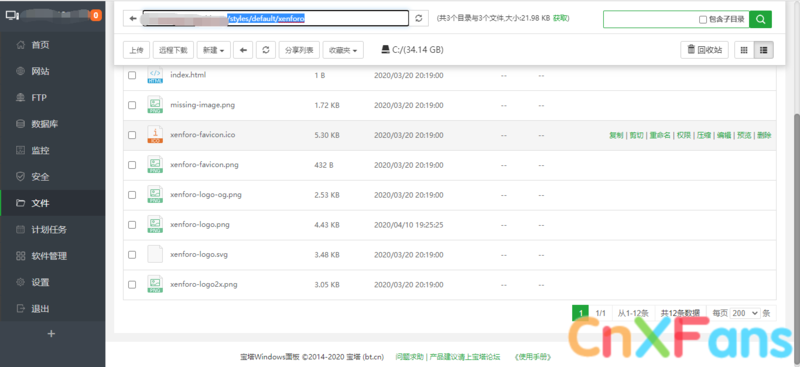Screen dimensions: 800x367
Task: Click the plus icon at sidebar bottom
Action: click(51, 334)
